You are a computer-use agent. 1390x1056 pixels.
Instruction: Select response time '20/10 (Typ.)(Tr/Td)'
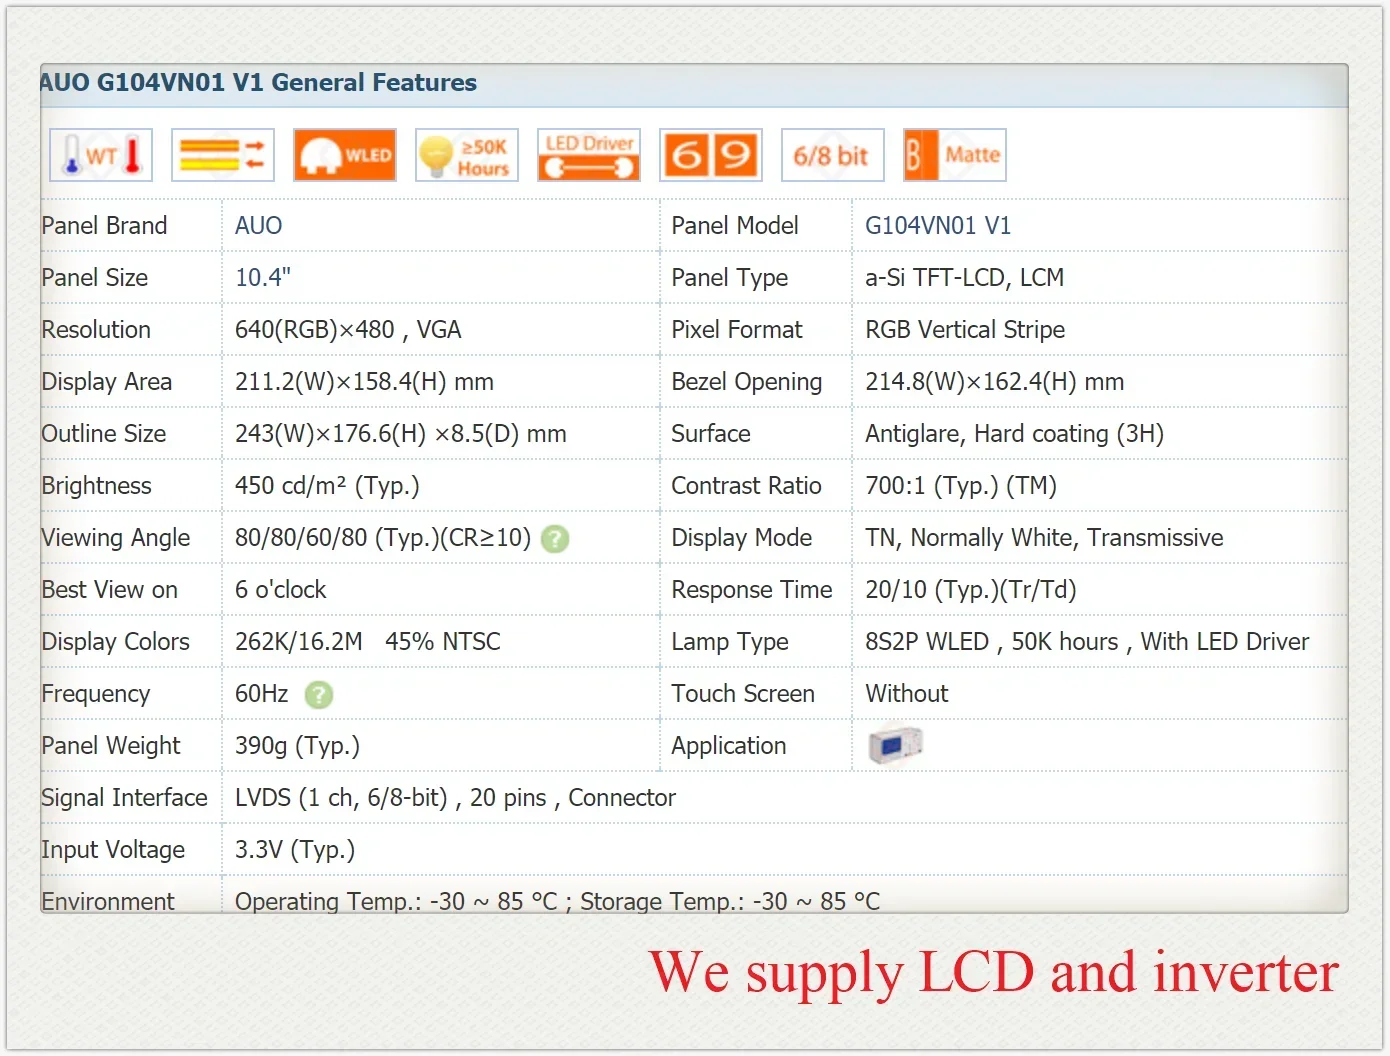click(971, 590)
